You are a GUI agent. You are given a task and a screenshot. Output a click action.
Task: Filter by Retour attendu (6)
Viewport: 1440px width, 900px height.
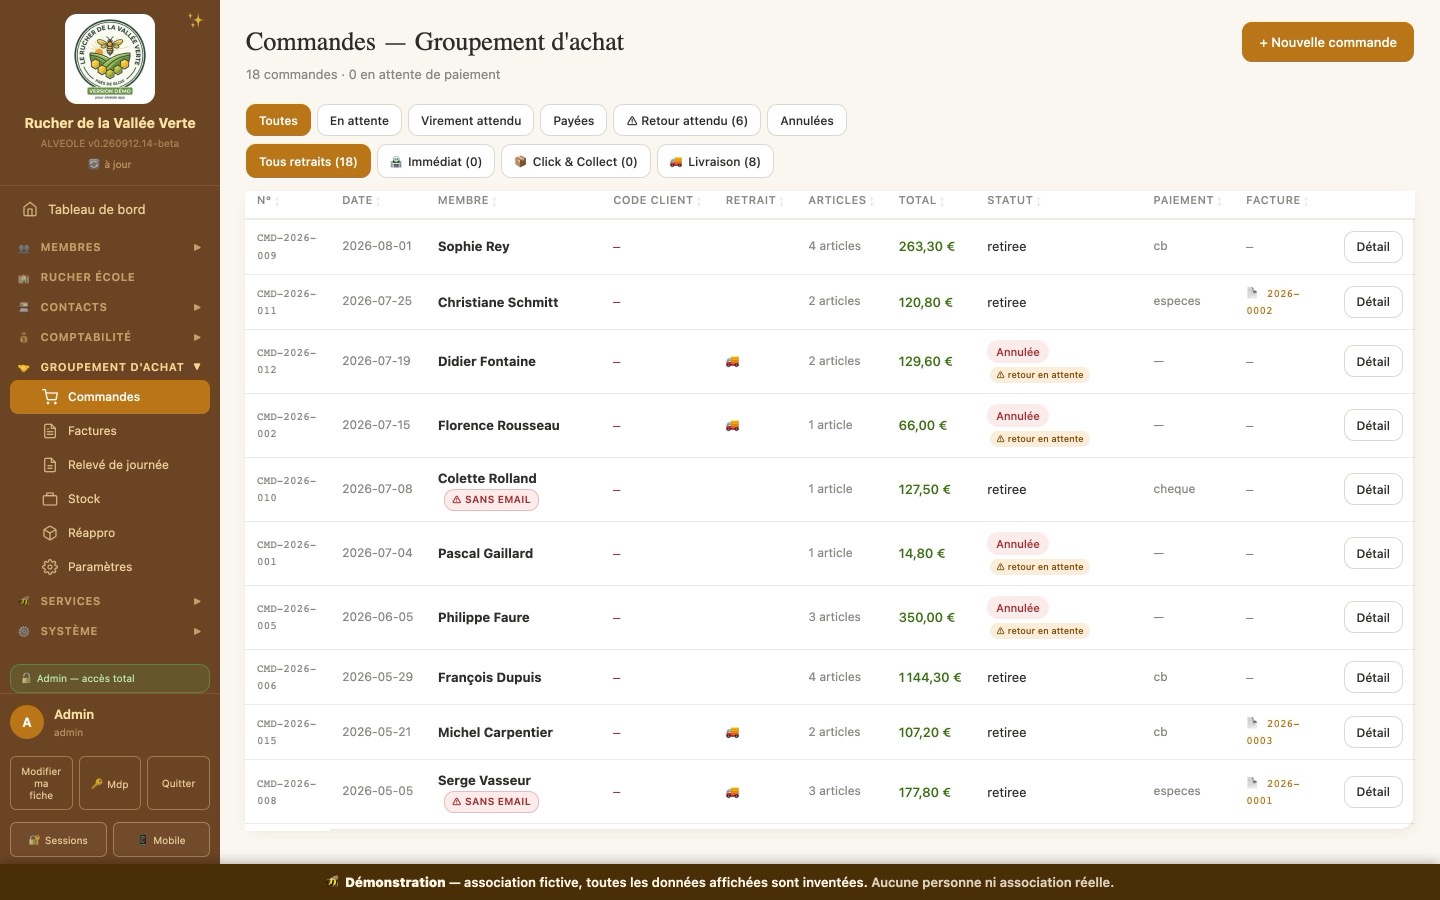click(687, 121)
